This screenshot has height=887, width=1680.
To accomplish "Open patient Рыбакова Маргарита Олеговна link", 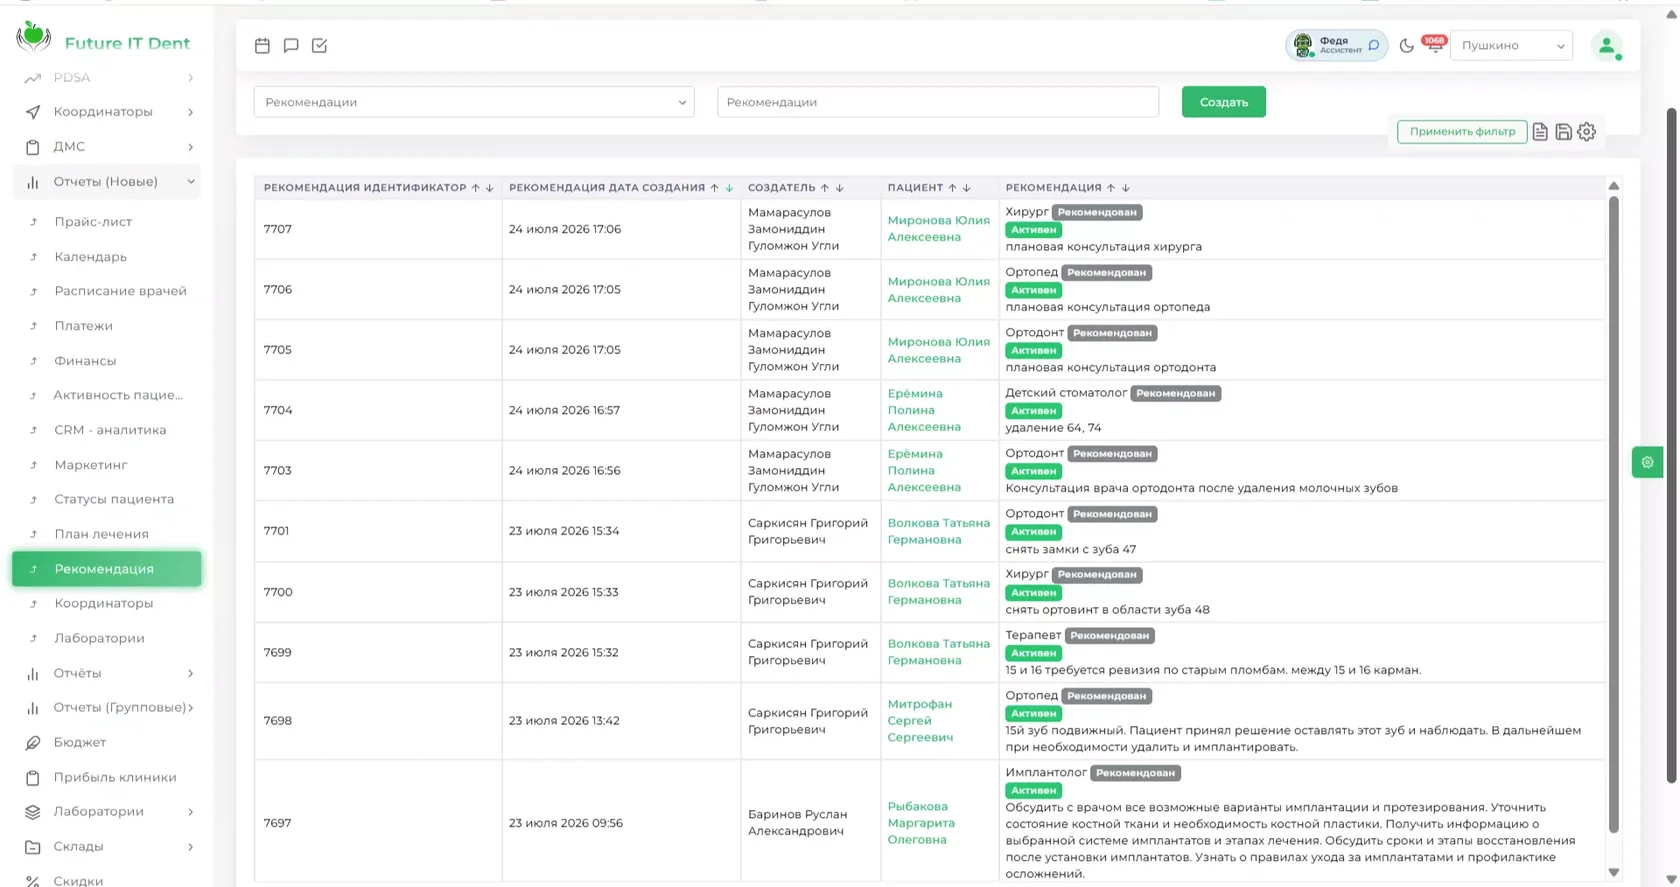I will [921, 823].
